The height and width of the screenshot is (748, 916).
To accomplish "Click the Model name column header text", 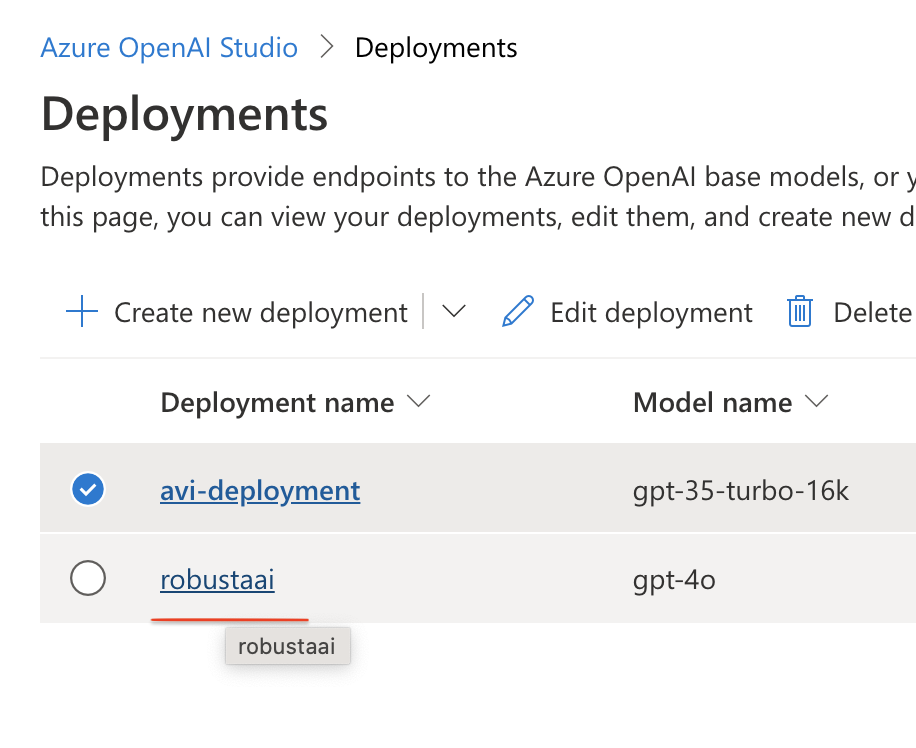I will 712,403.
